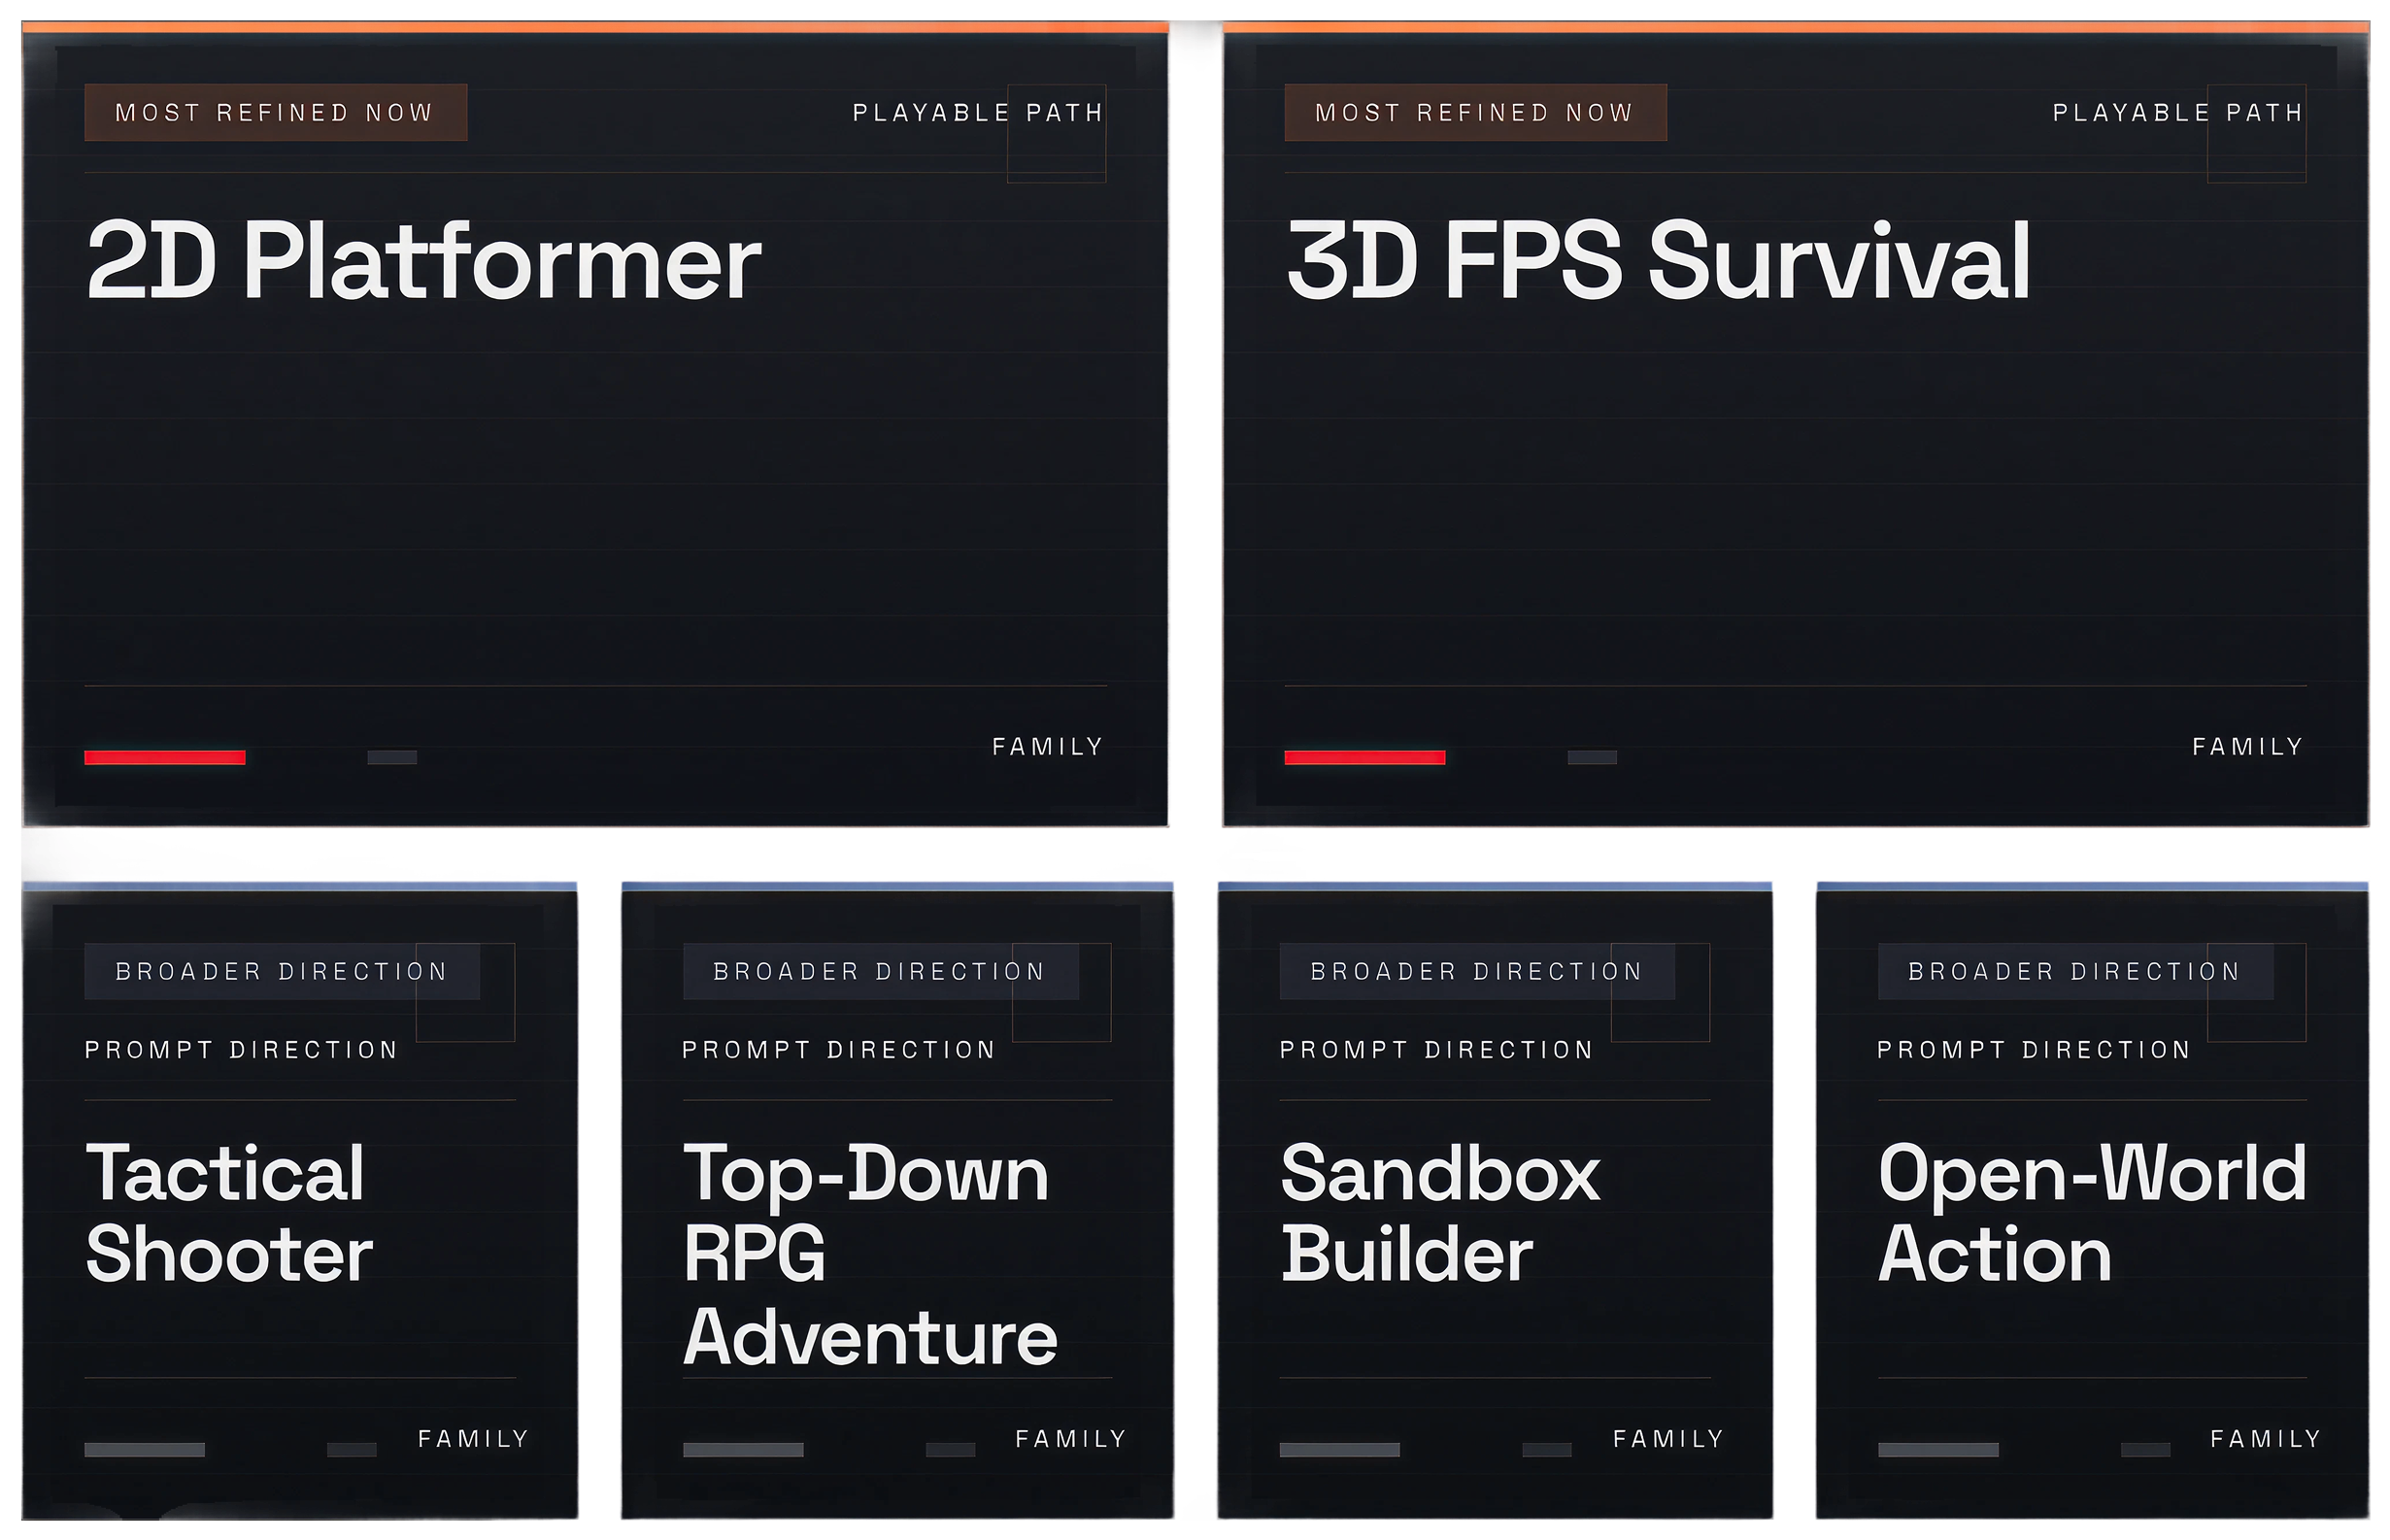Click Most Refined Now badge on 3D FPS Survival

point(1475,112)
